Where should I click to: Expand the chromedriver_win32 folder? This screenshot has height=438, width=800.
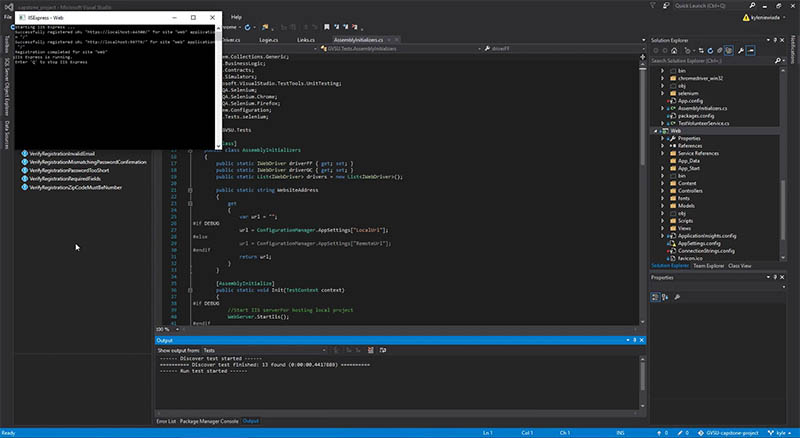[663, 79]
